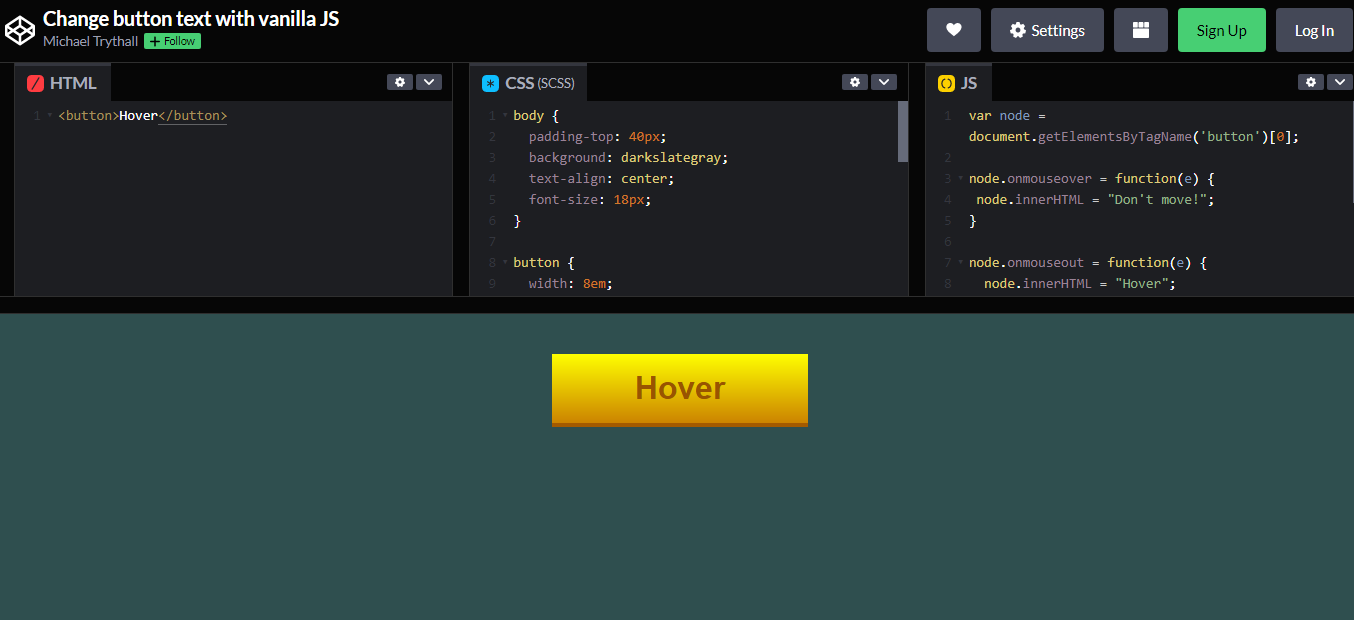The height and width of the screenshot is (620, 1354).
Task: Open pen Settings via the gear button
Action: click(1047, 29)
